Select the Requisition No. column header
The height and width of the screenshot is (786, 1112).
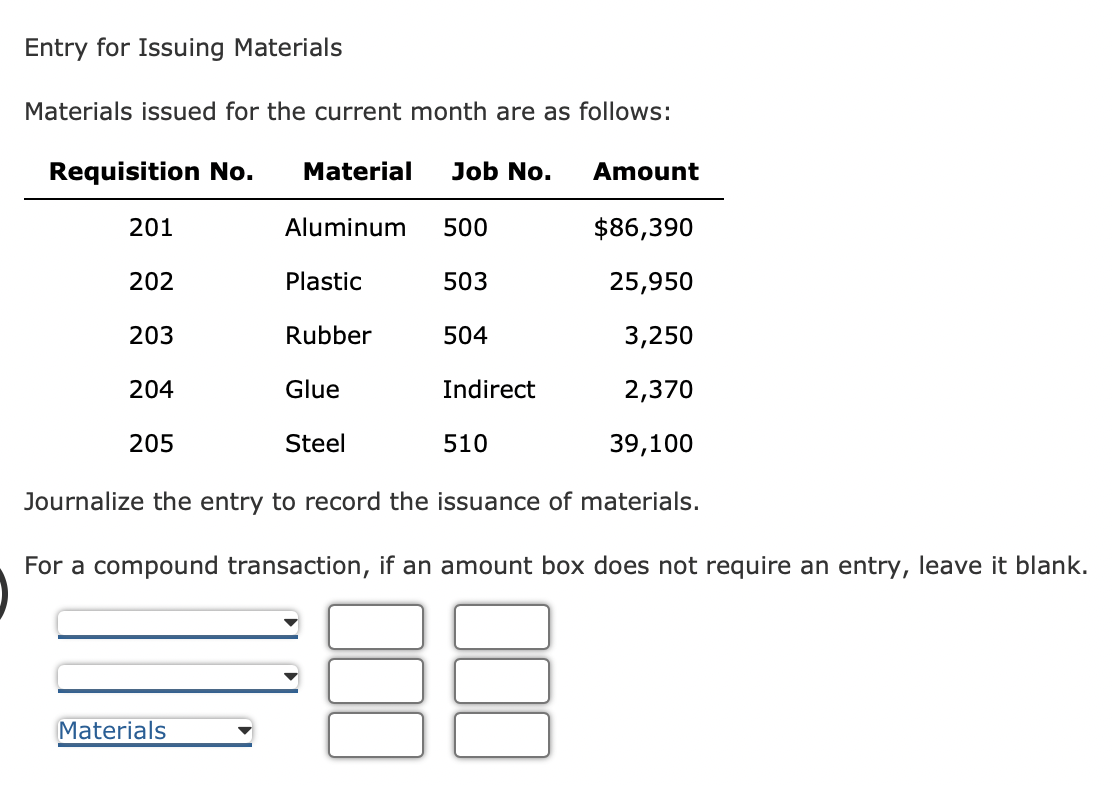coord(149,171)
